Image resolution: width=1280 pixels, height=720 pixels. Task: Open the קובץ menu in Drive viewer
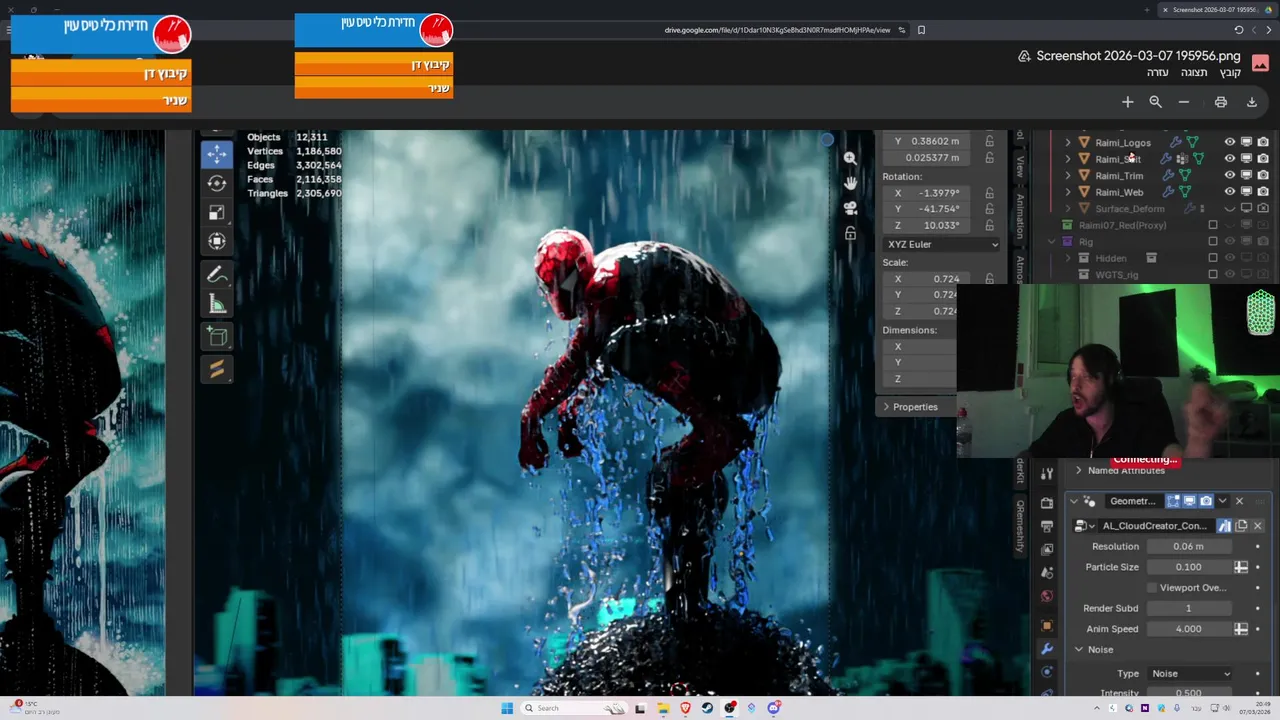click(x=1230, y=73)
